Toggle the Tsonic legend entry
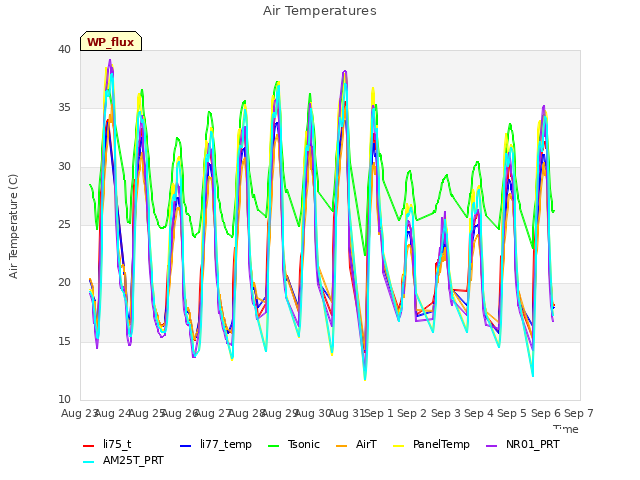Viewport: 640px width, 480px height. [x=293, y=444]
